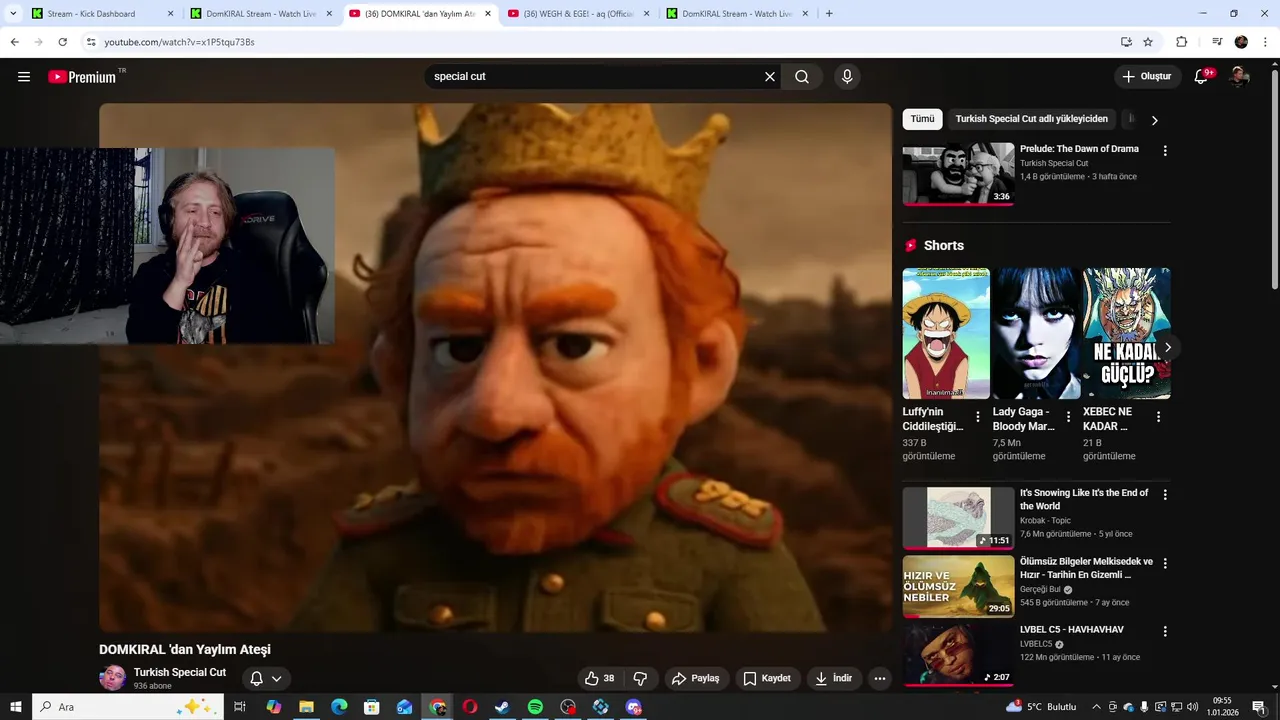Open the Luffy'nin Ciddileştiği short thumbnail
This screenshot has height=720, width=1280.
[946, 333]
